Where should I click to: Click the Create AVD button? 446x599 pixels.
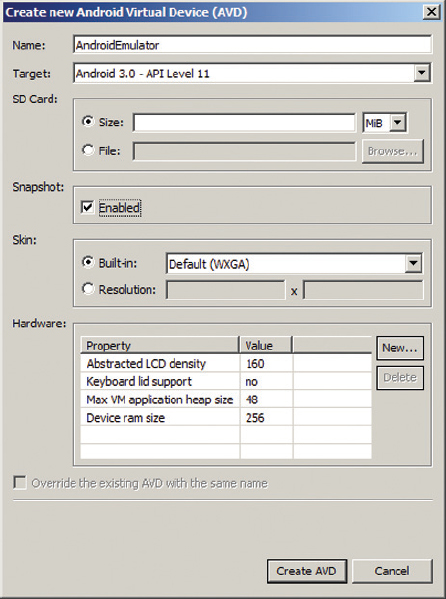(307, 571)
